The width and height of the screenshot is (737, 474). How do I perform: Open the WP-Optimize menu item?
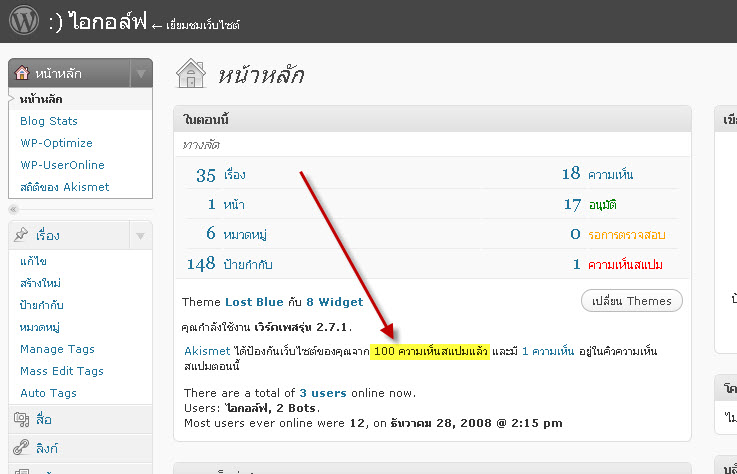pos(56,143)
